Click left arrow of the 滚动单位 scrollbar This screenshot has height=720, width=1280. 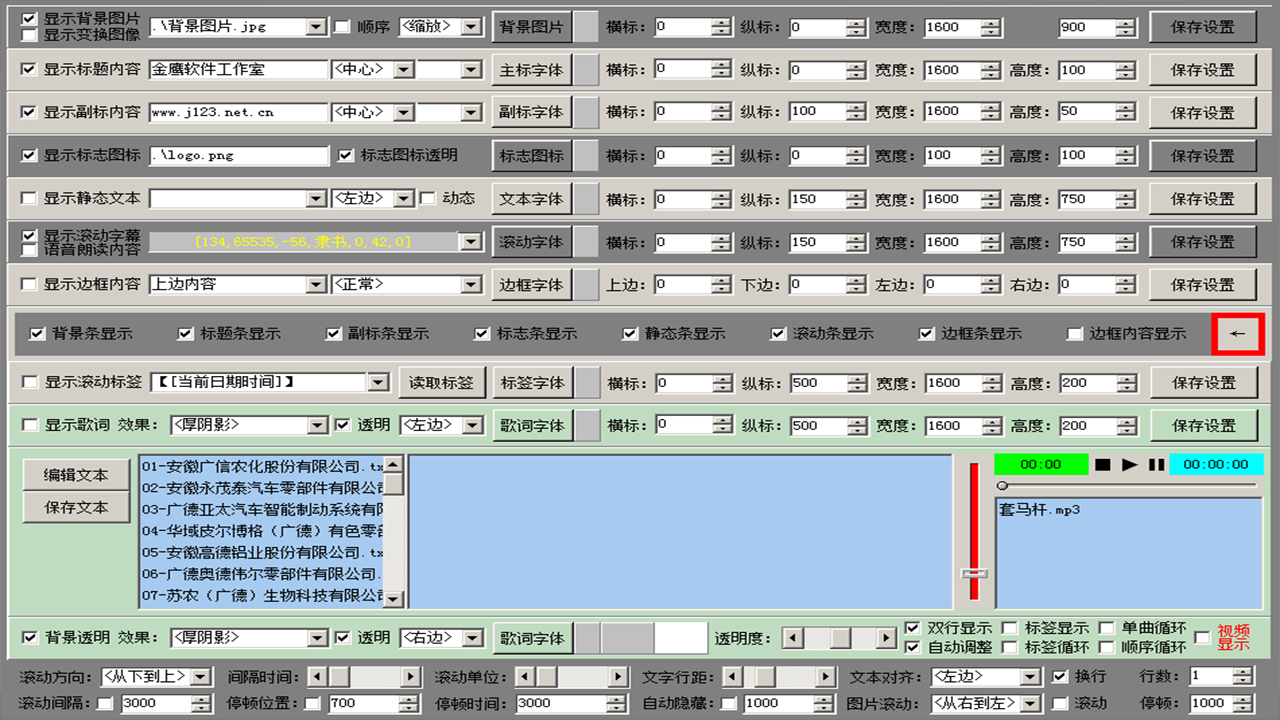[523, 677]
